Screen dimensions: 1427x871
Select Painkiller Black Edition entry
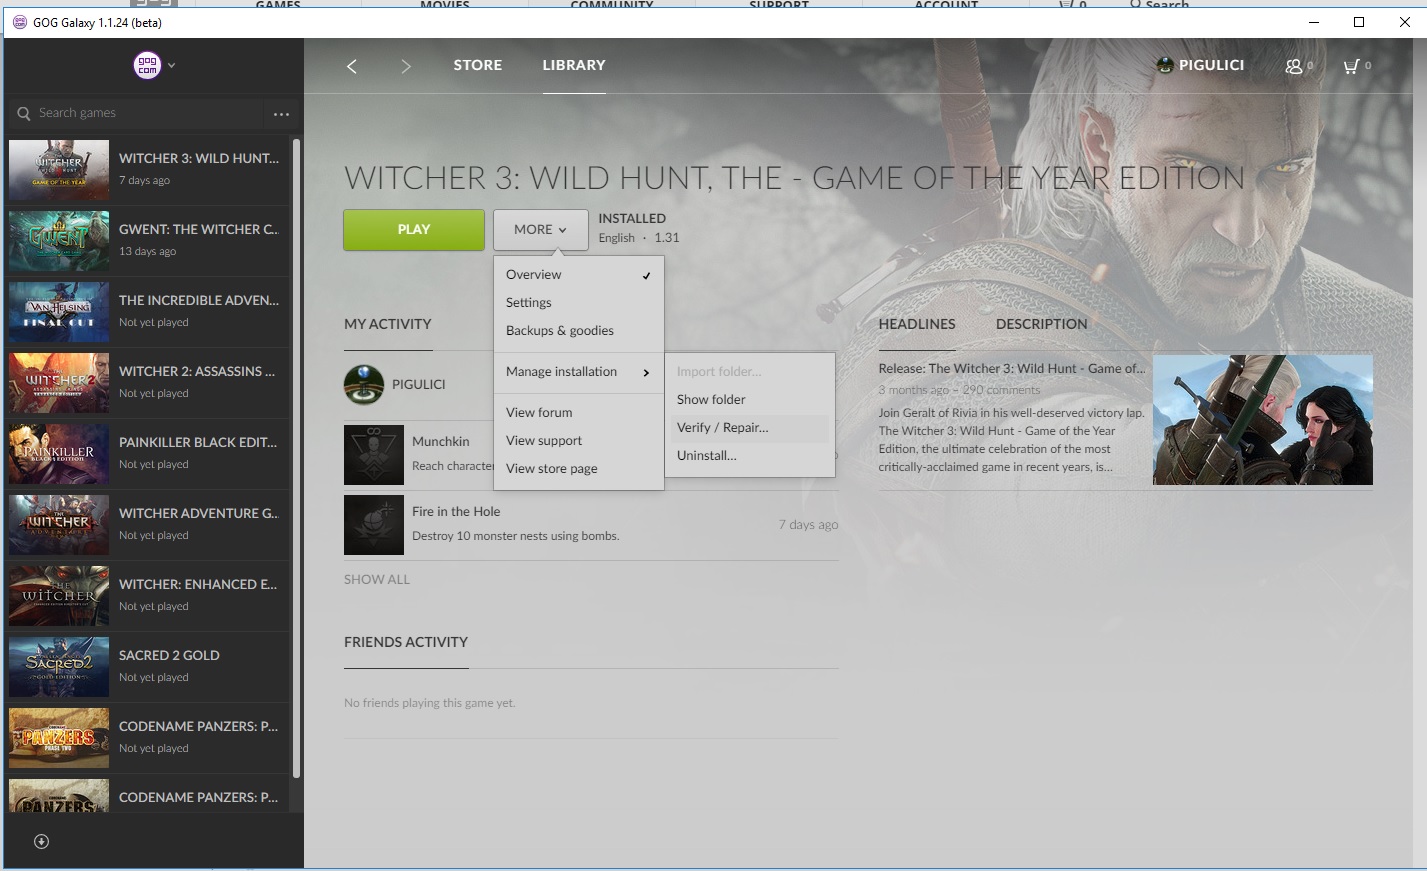[148, 454]
